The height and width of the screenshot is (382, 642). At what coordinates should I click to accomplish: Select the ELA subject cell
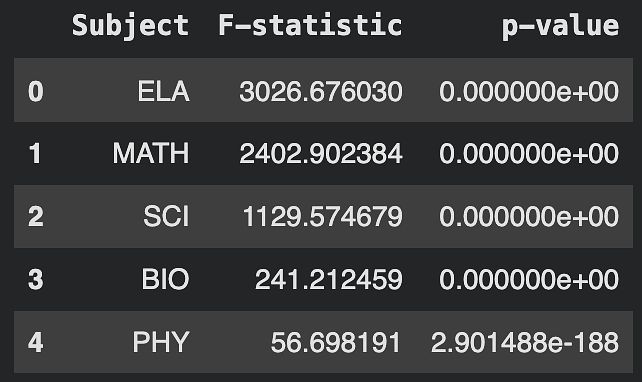[x=164, y=91]
